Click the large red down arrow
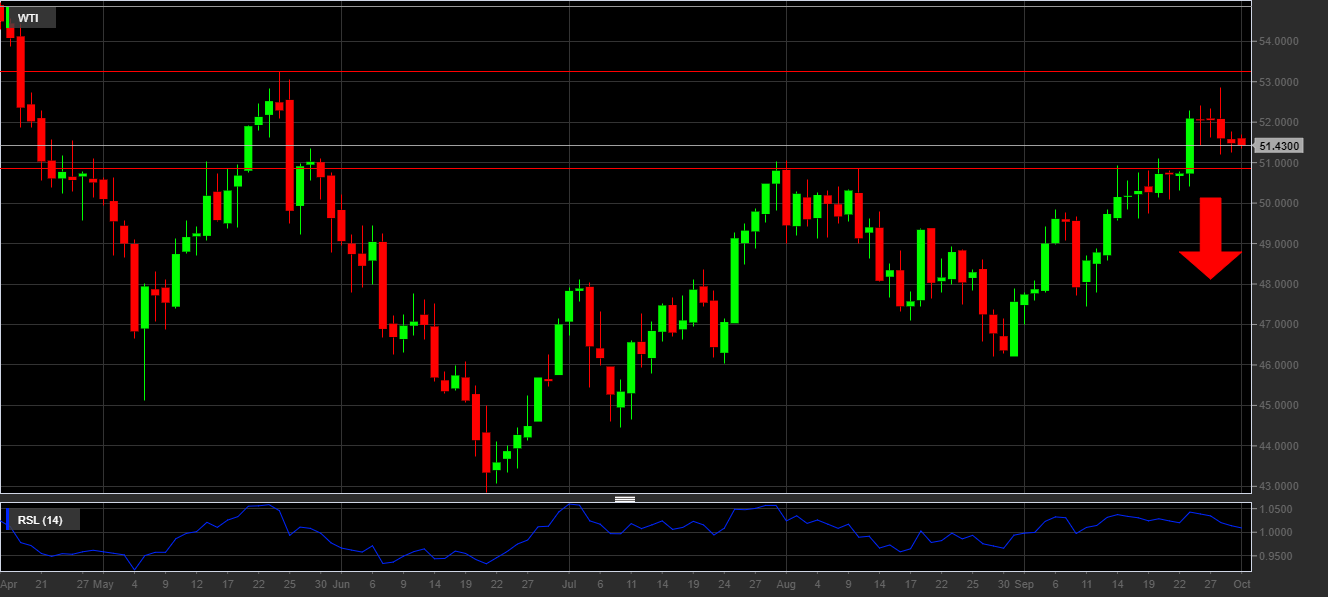The image size is (1328, 597). coord(1210,238)
